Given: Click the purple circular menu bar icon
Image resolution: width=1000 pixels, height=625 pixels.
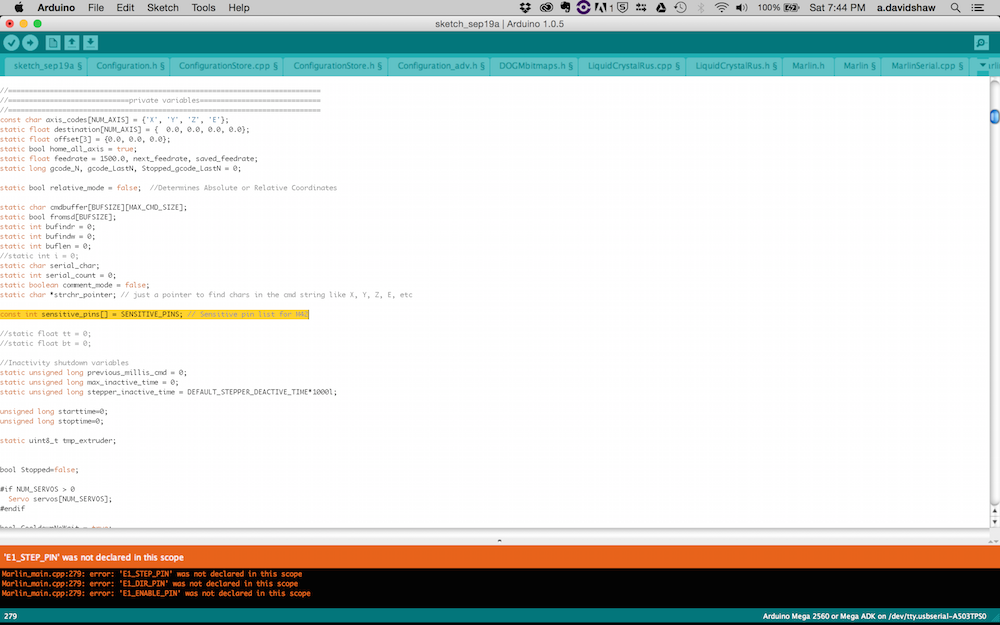Looking at the screenshot, I should [x=584, y=8].
